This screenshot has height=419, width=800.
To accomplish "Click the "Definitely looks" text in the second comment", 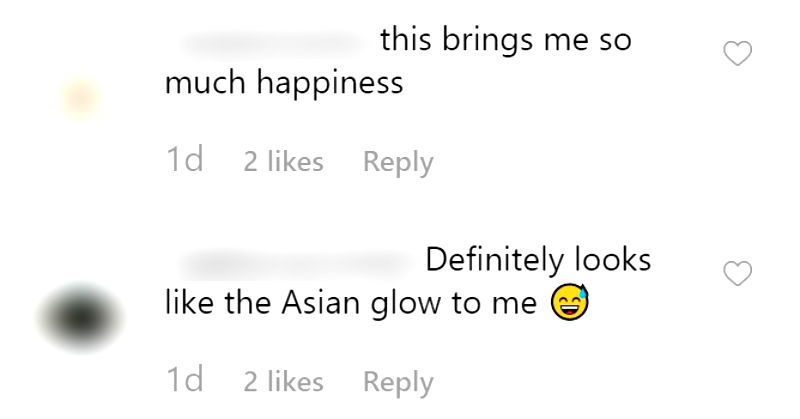I will click(538, 262).
